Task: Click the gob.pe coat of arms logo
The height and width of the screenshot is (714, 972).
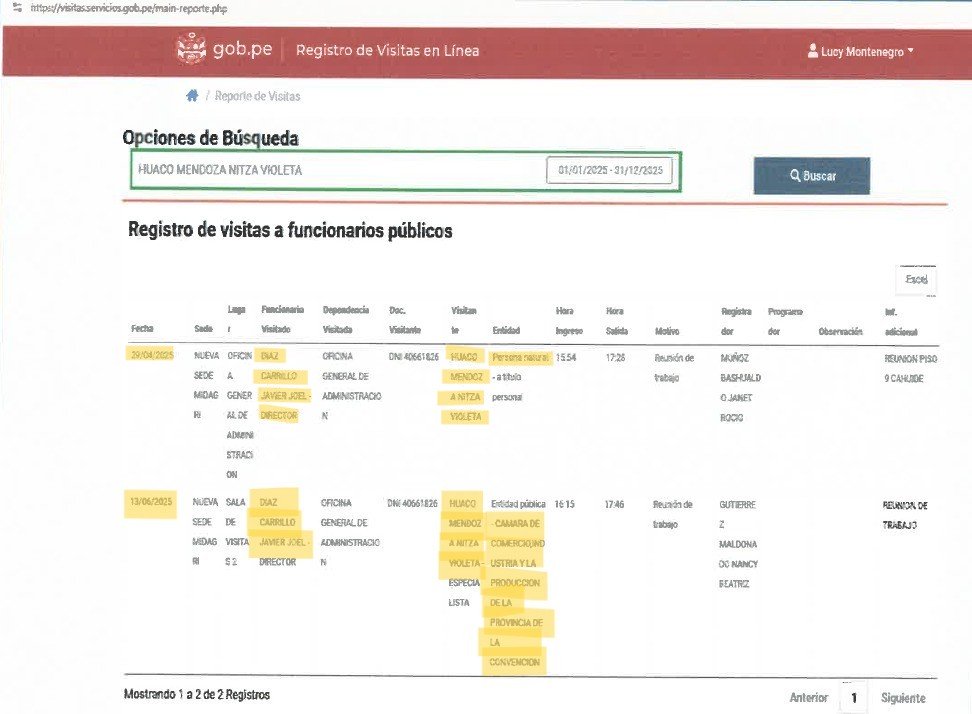Action: 190,49
